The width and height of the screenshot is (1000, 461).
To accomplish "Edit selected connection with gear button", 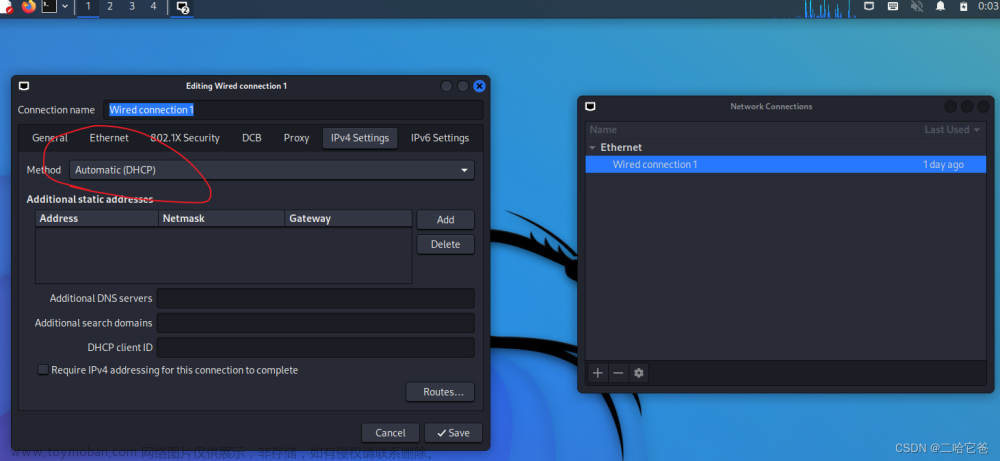I will point(638,373).
